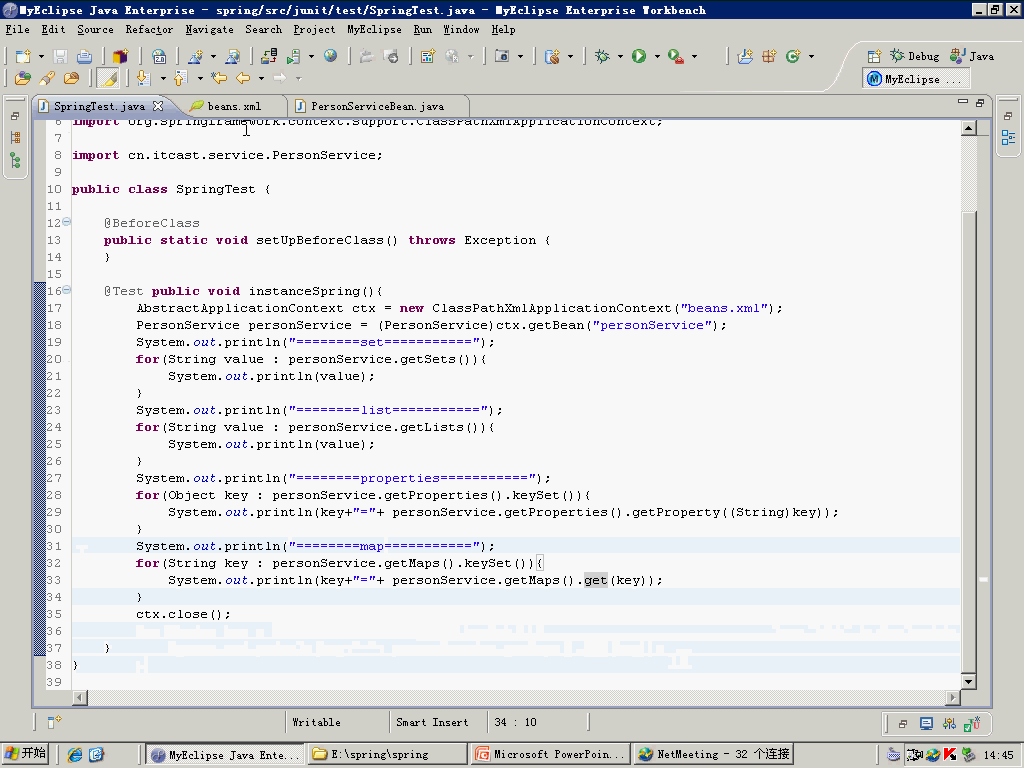Screen dimensions: 1024x768
Task: Open the Window menu
Action: click(x=461, y=29)
